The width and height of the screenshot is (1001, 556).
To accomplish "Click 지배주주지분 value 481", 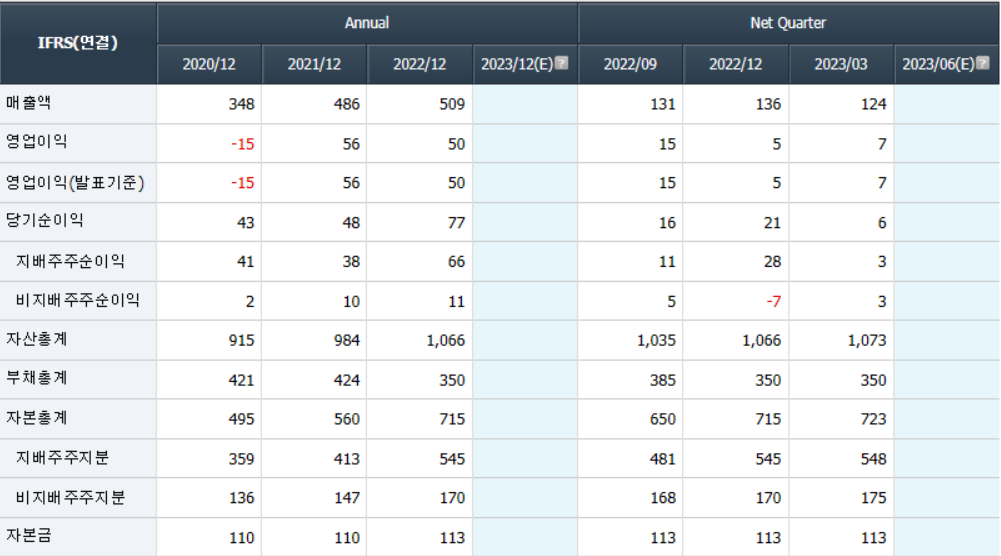I will (663, 459).
